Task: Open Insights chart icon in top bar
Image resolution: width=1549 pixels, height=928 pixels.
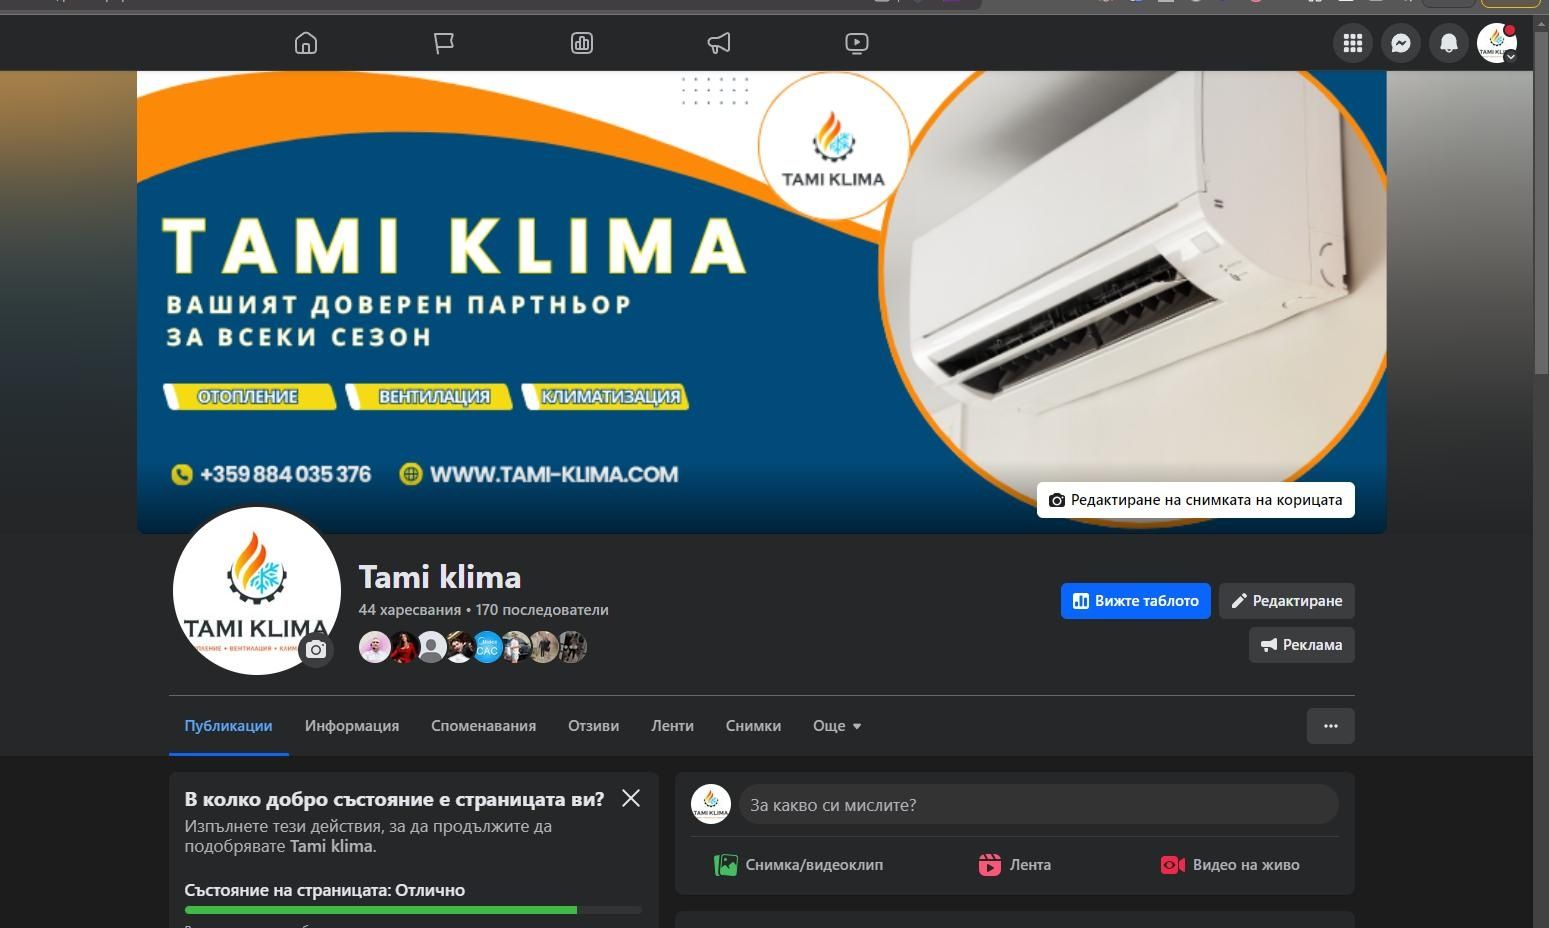Action: [x=582, y=43]
